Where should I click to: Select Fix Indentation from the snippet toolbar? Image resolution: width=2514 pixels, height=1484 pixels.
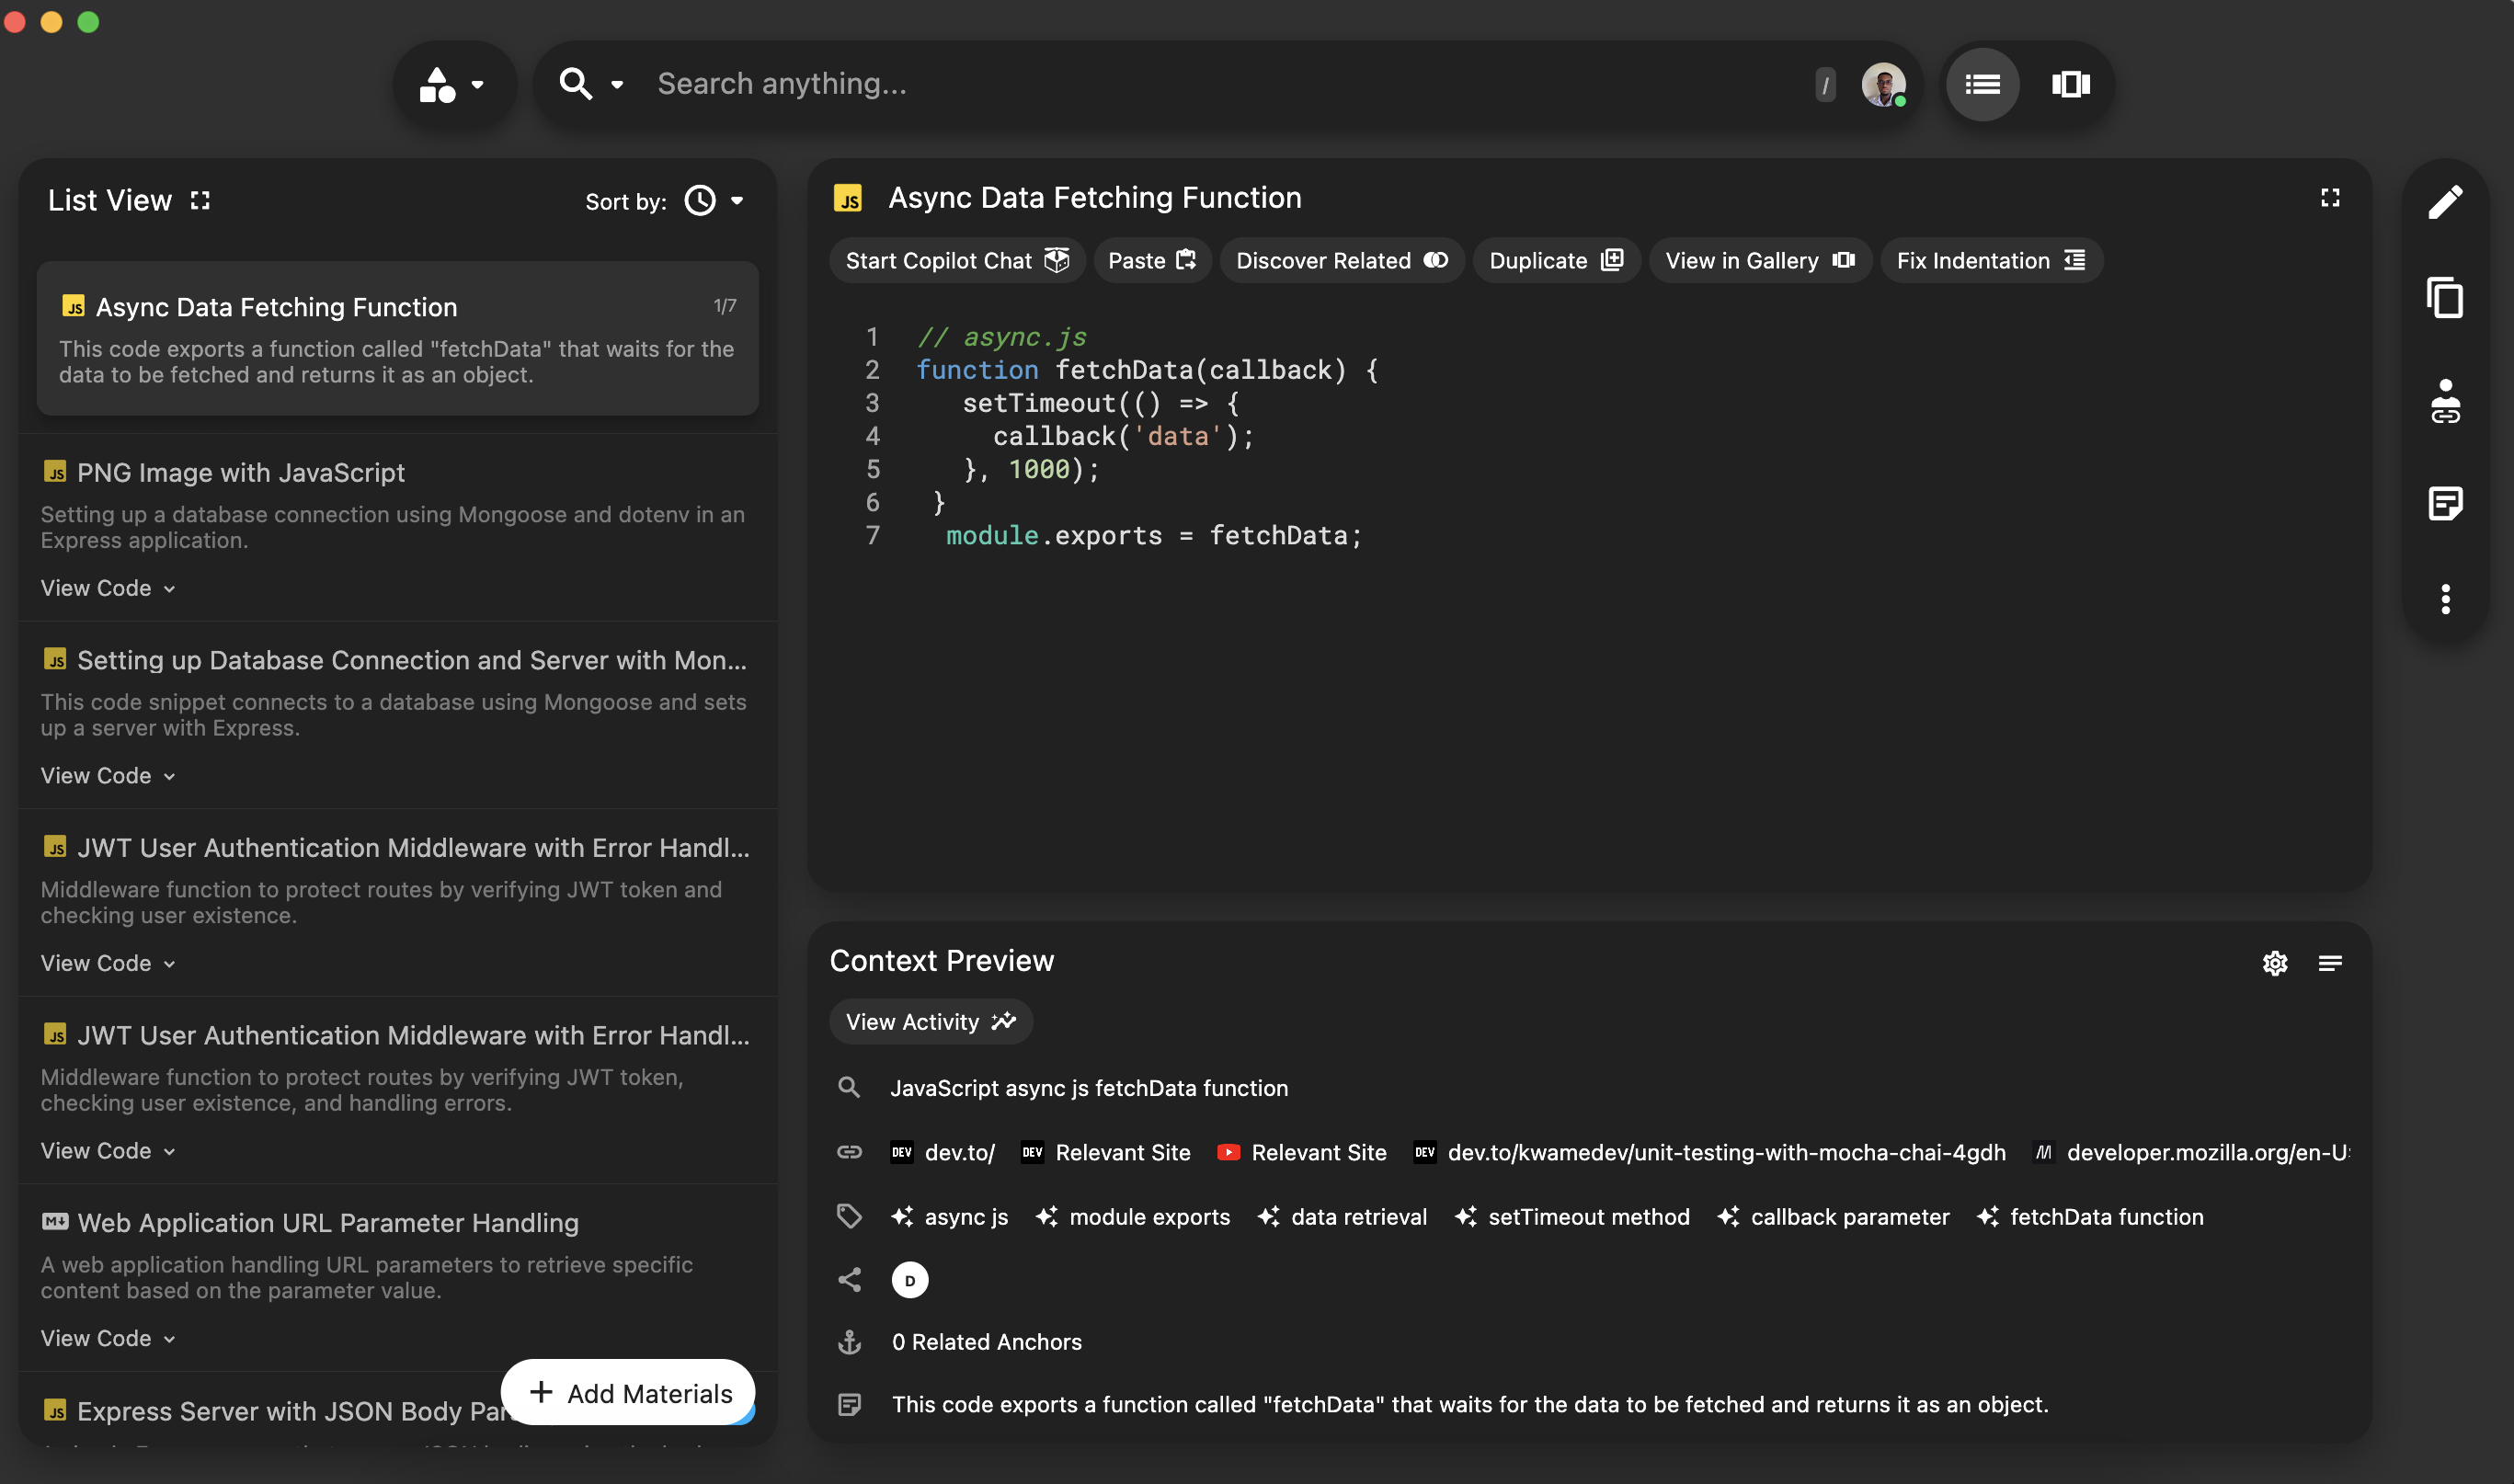tap(1990, 260)
